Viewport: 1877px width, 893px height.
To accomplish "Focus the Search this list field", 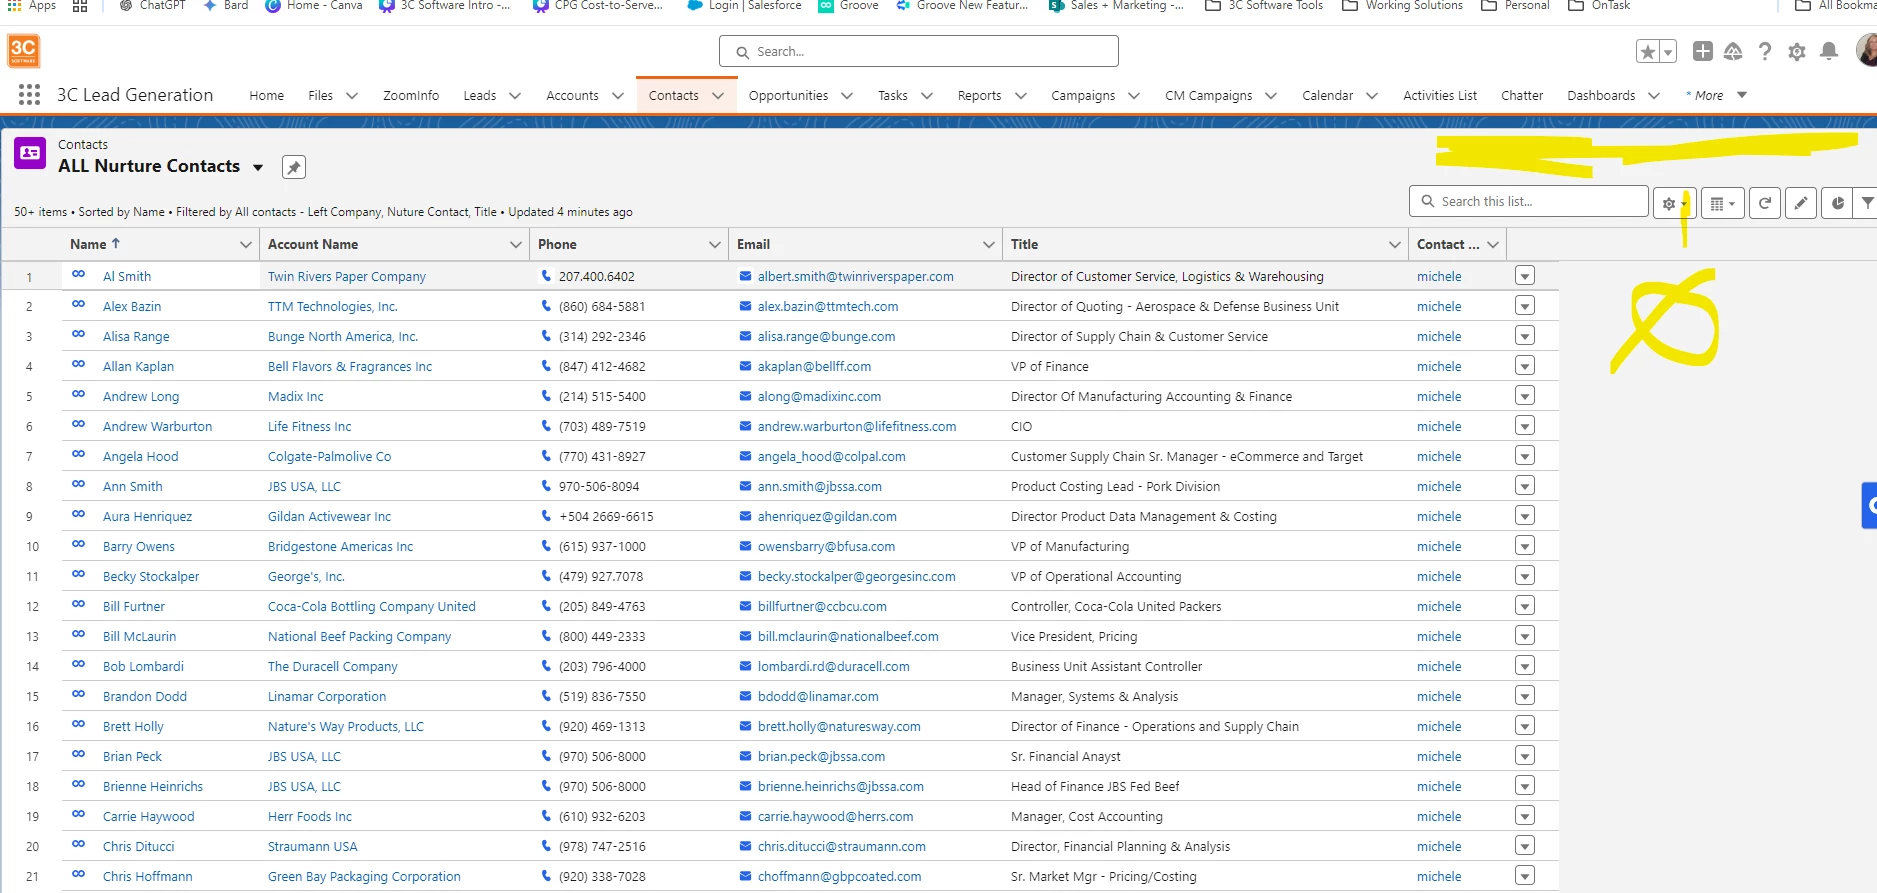I will (1529, 201).
